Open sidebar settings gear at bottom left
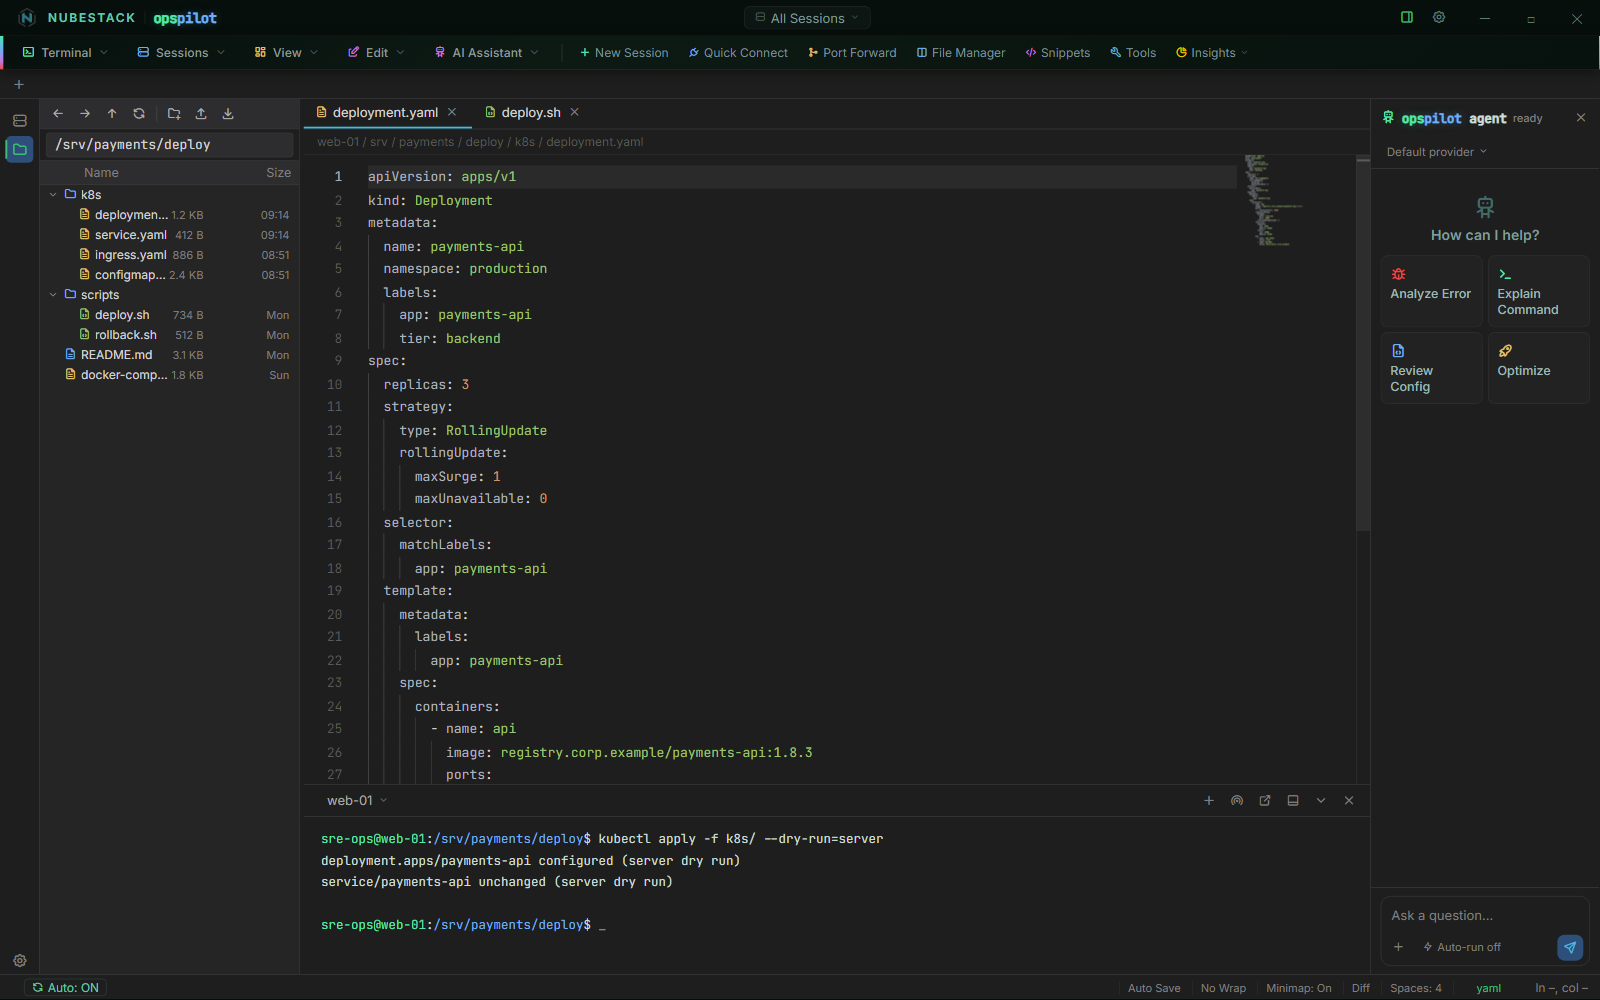Viewport: 1600px width, 1000px height. tap(19, 961)
